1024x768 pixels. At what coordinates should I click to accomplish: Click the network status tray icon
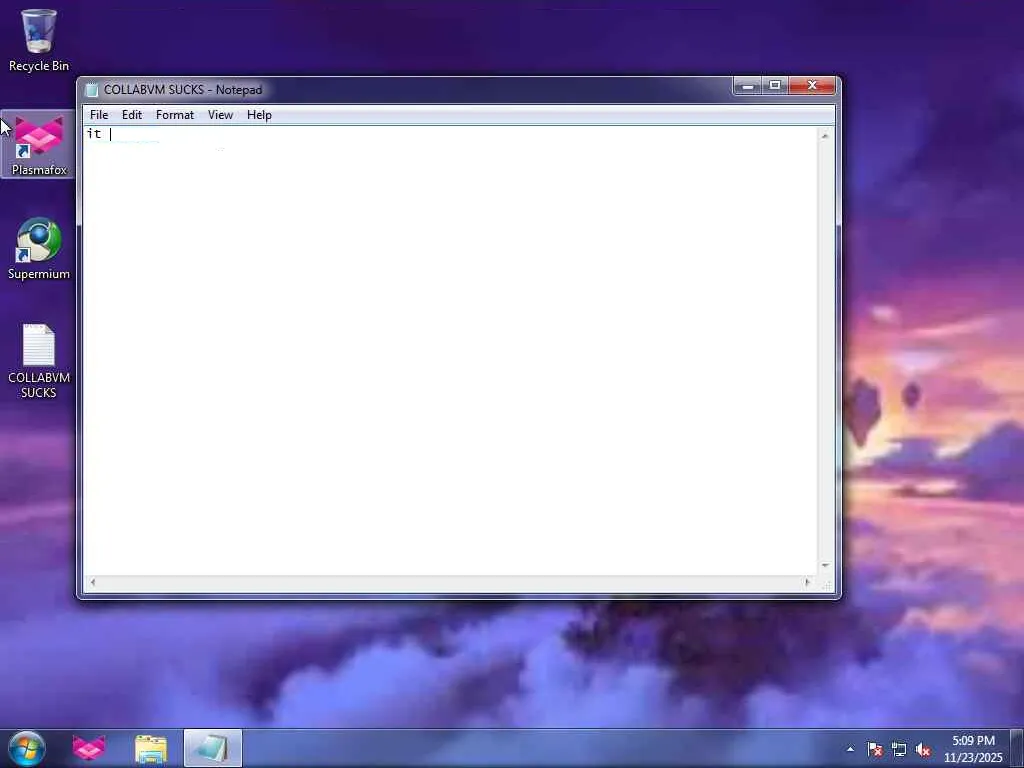click(899, 750)
